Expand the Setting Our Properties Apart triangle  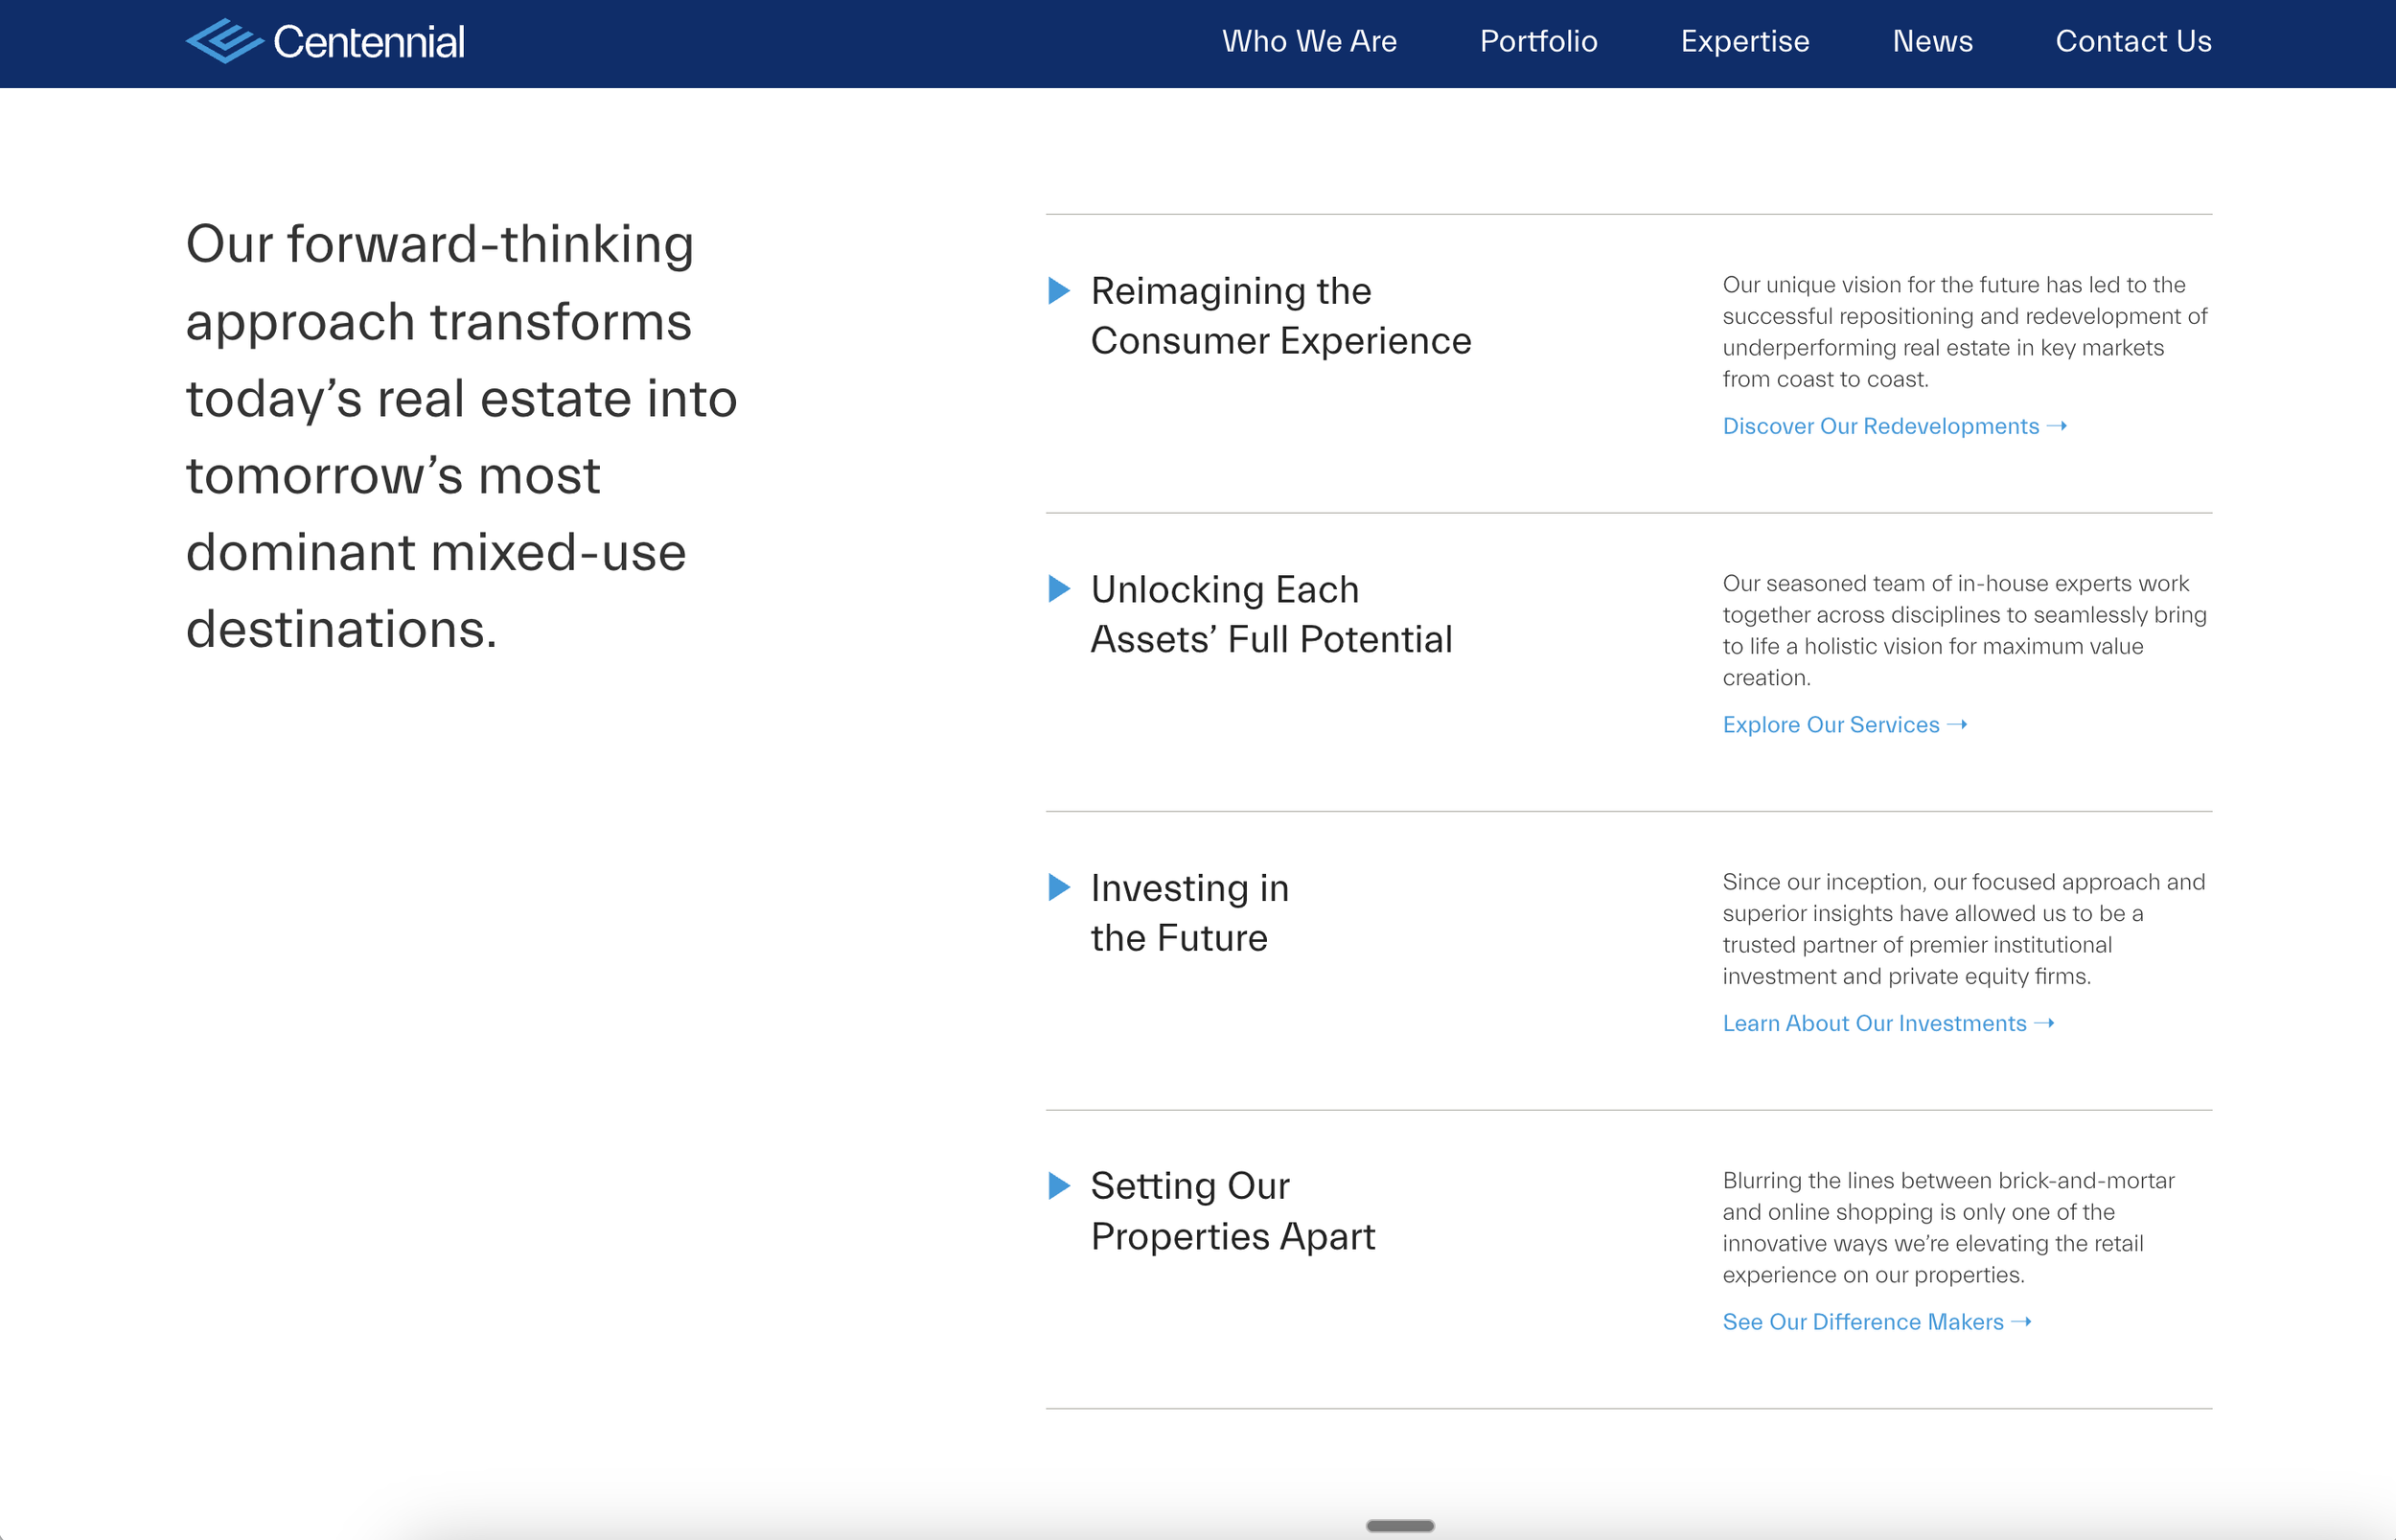coord(1059,1186)
